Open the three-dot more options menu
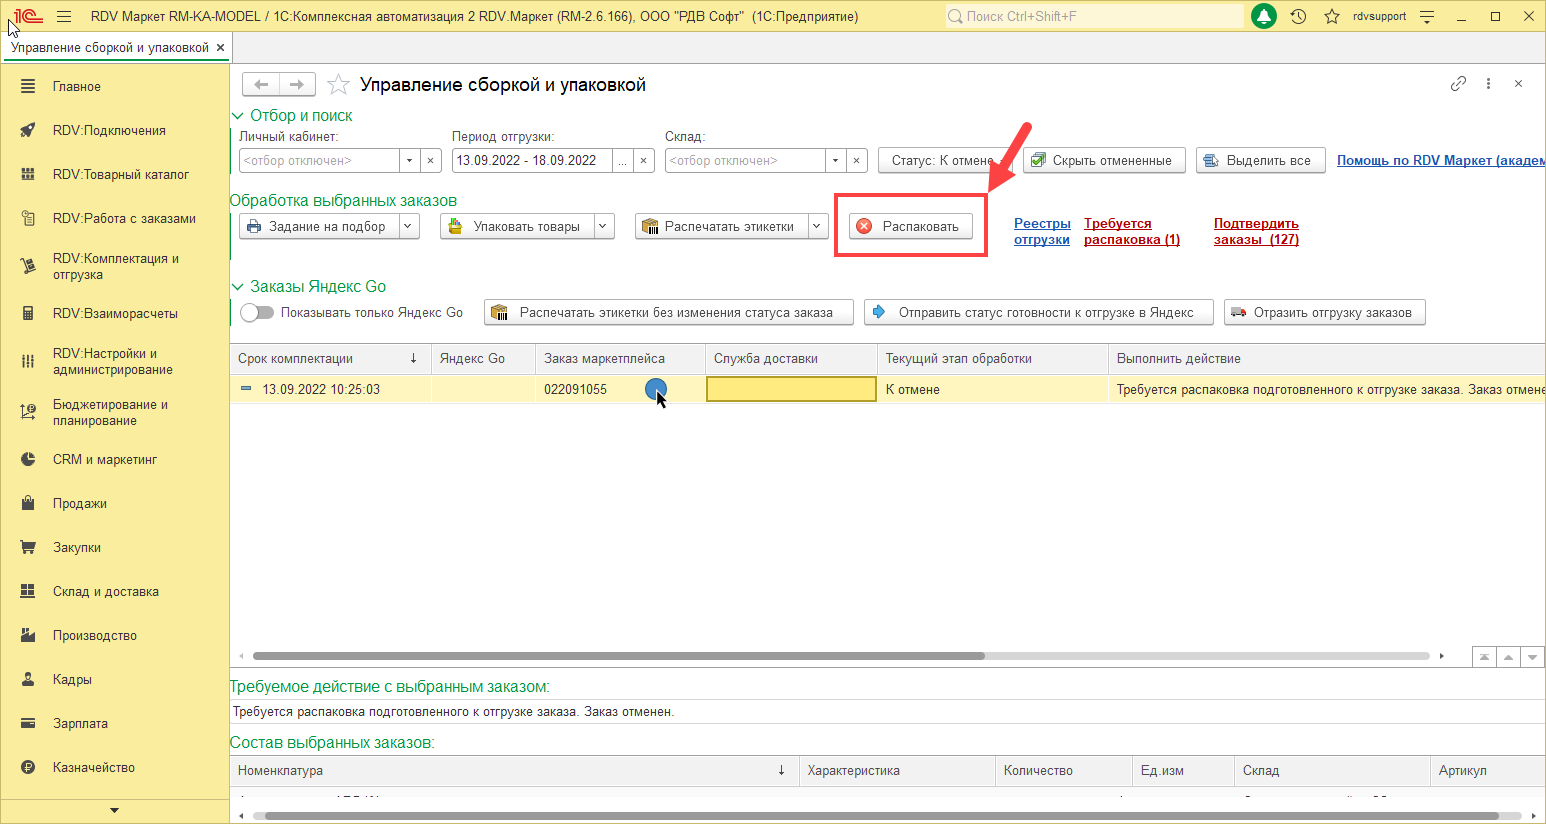 (1488, 84)
